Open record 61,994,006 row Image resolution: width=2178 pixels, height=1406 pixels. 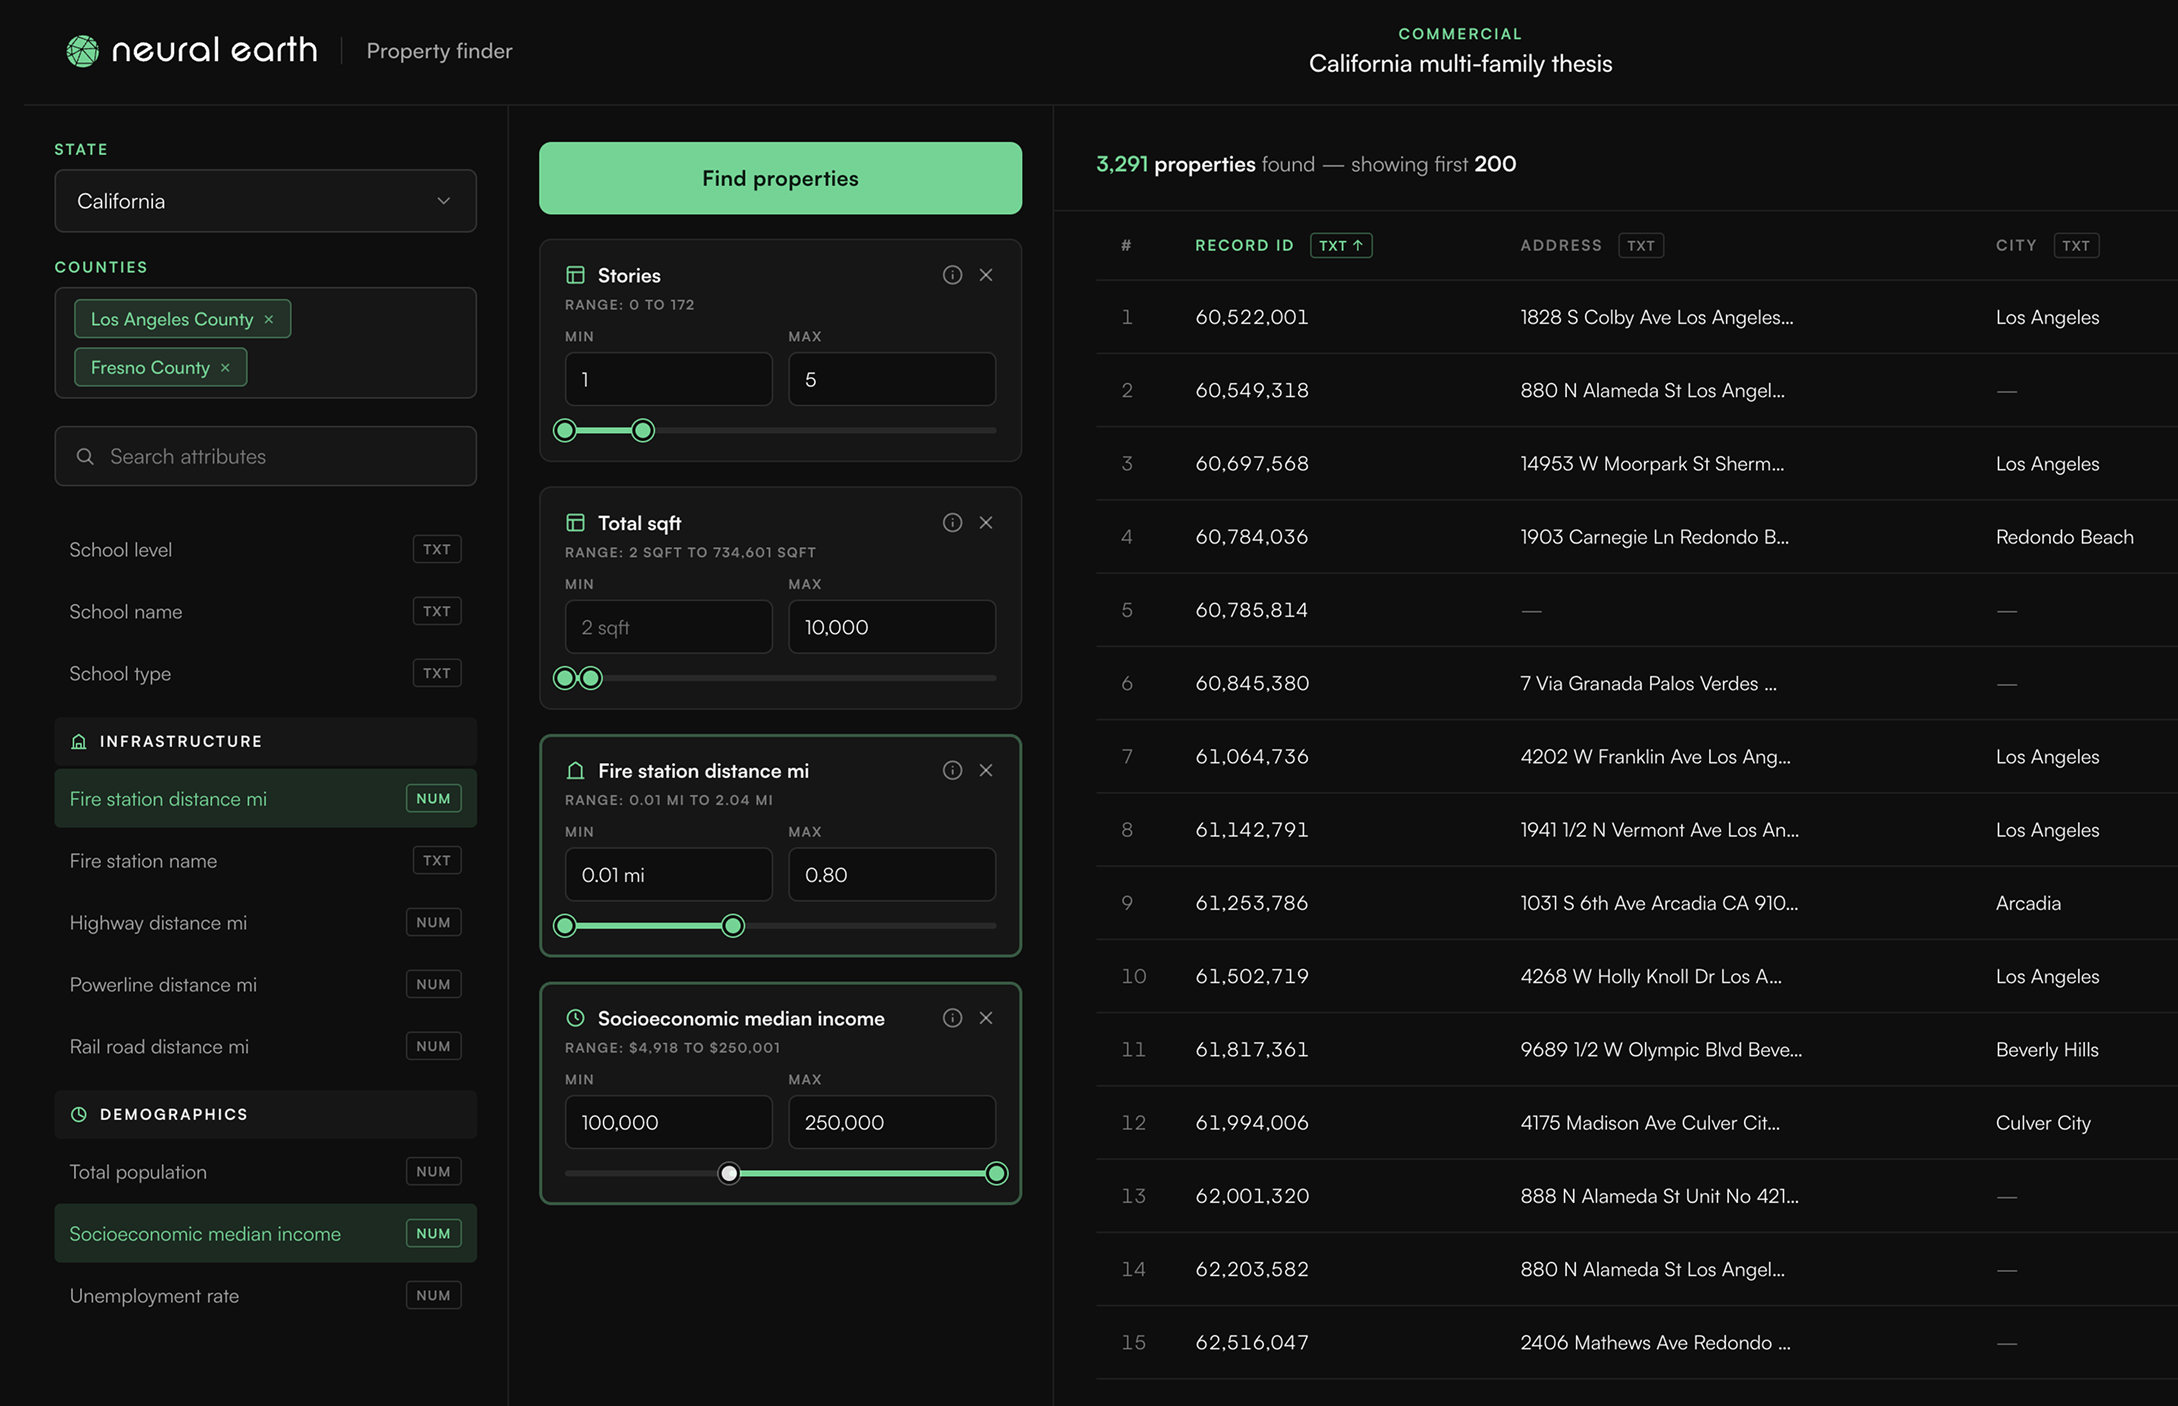pos(1636,1123)
